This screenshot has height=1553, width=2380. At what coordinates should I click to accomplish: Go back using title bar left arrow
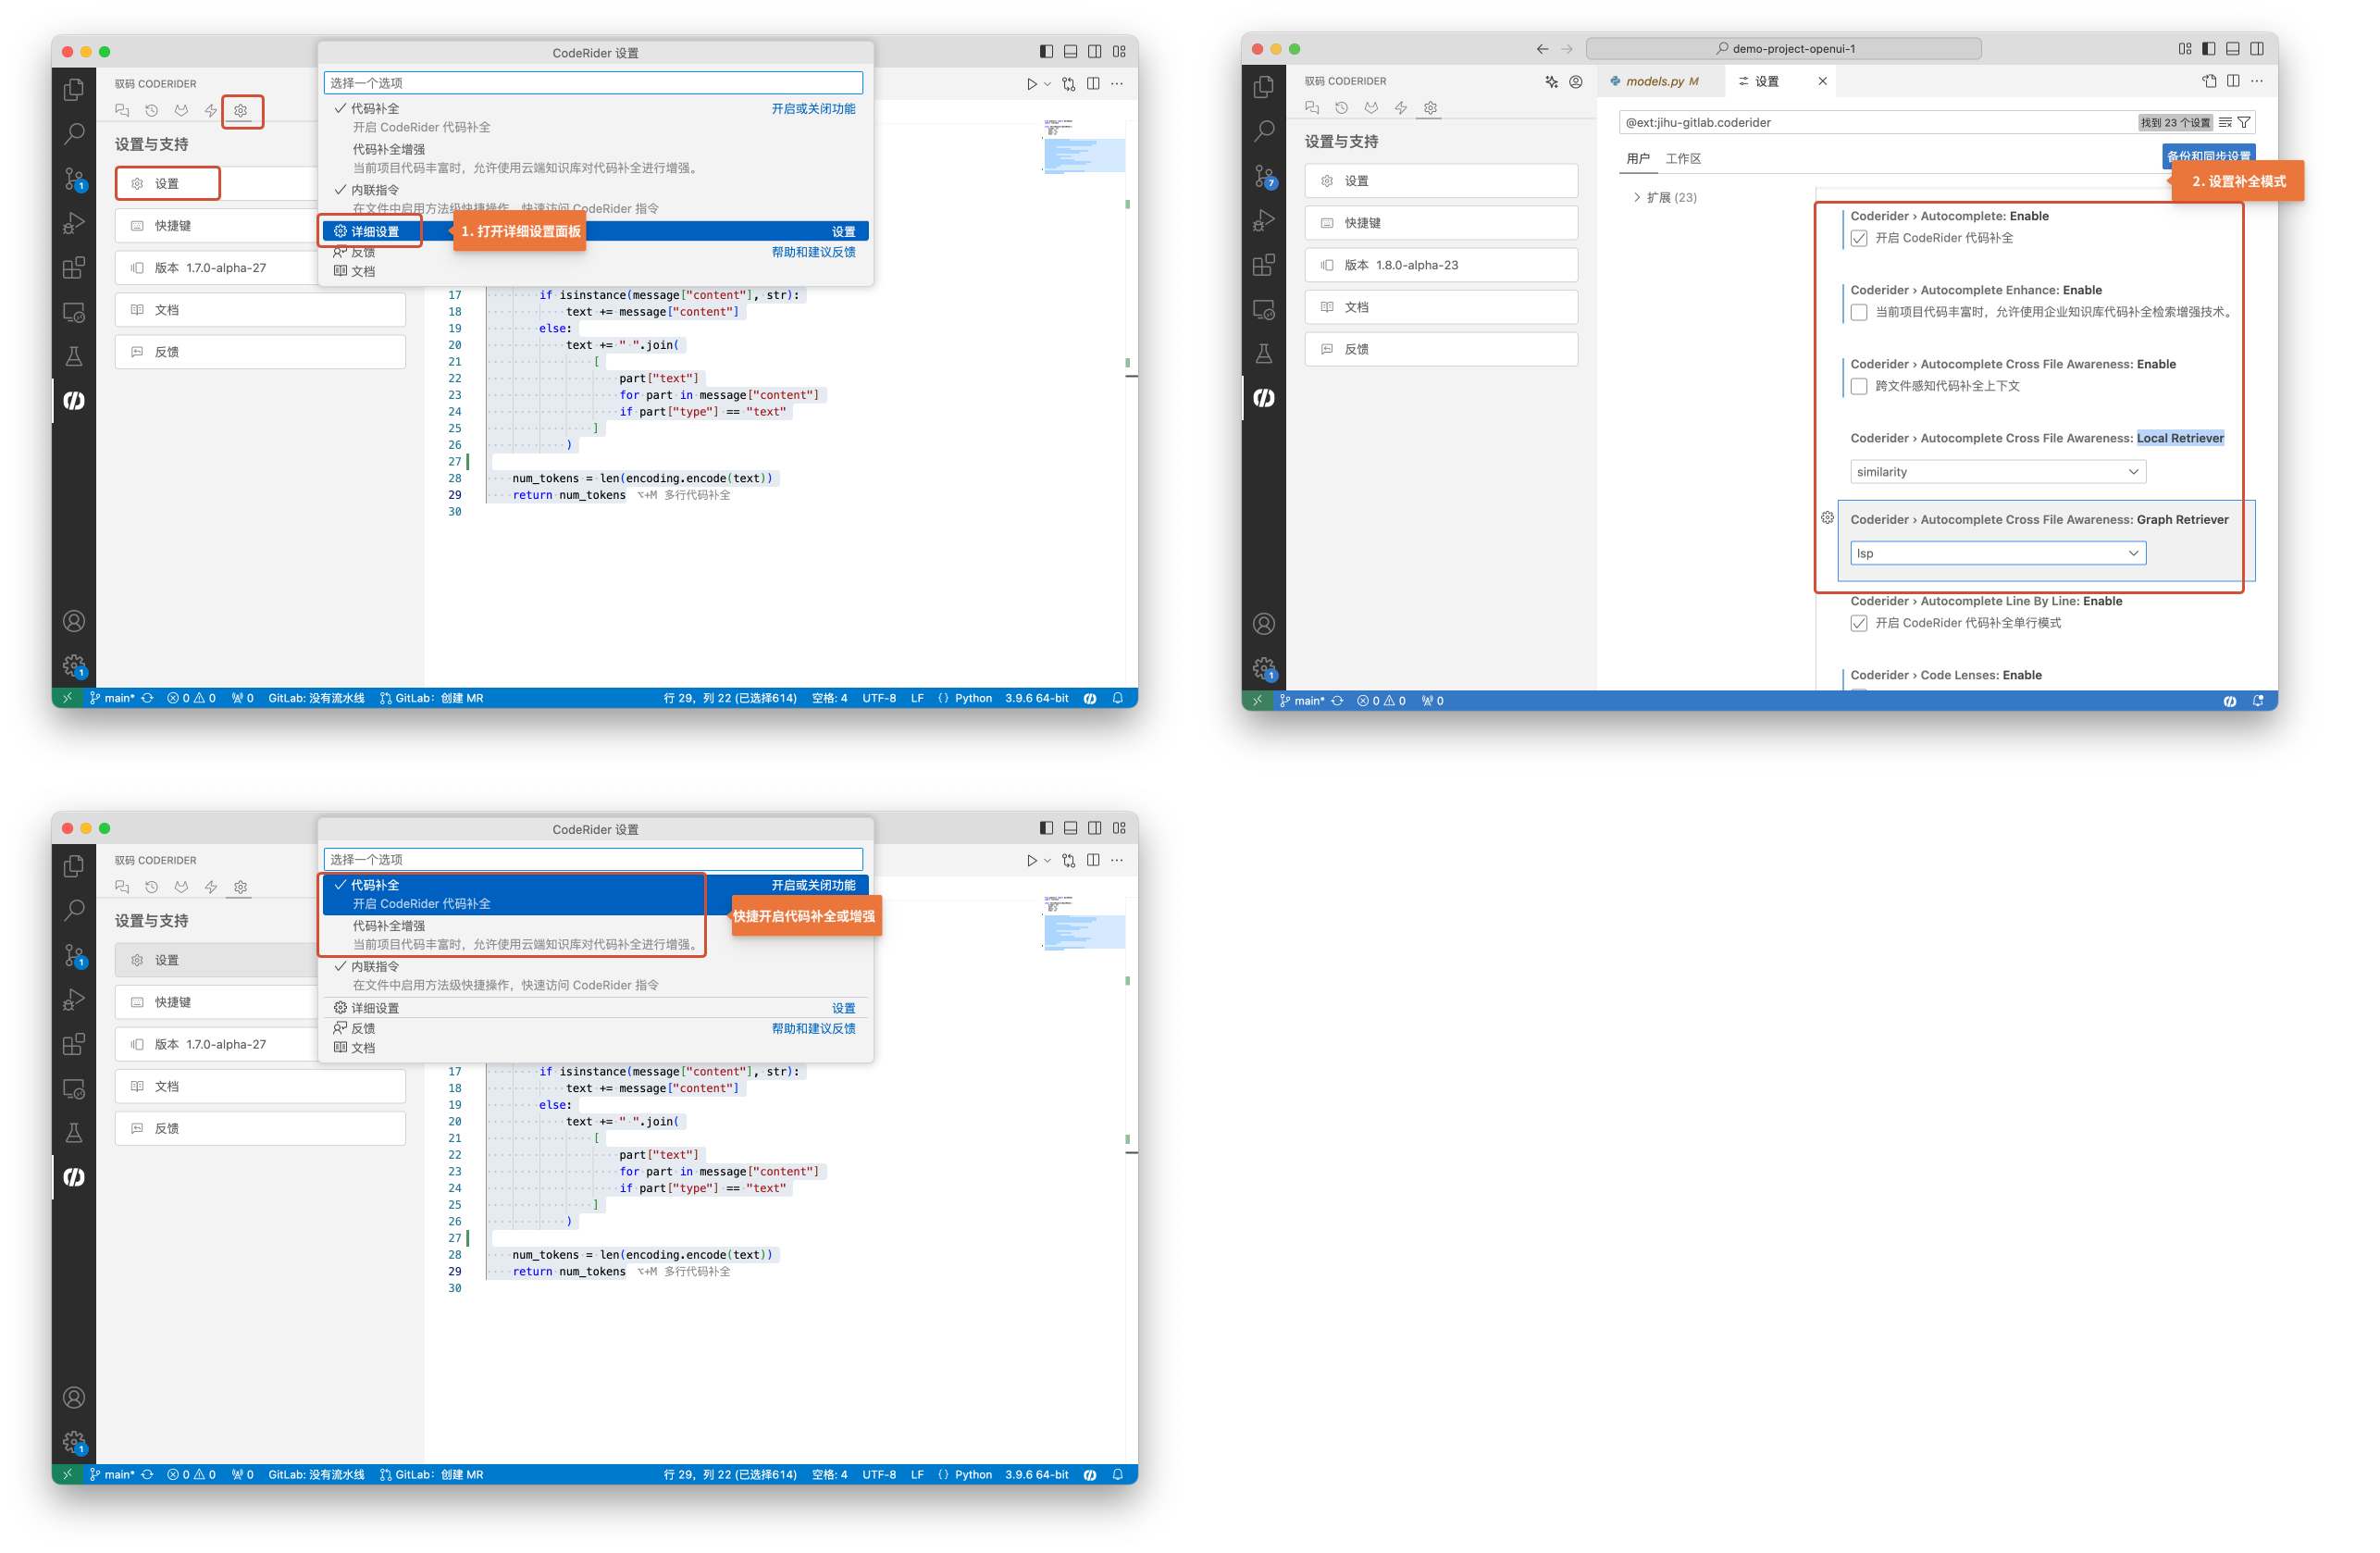tap(1542, 49)
